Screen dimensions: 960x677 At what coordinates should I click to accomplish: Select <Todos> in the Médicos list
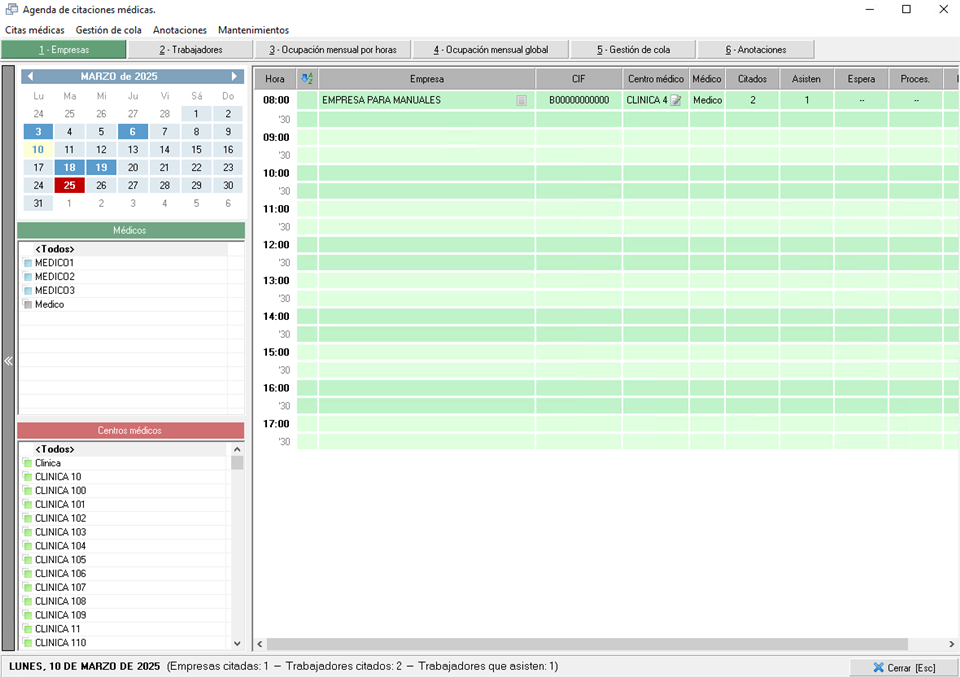55,249
